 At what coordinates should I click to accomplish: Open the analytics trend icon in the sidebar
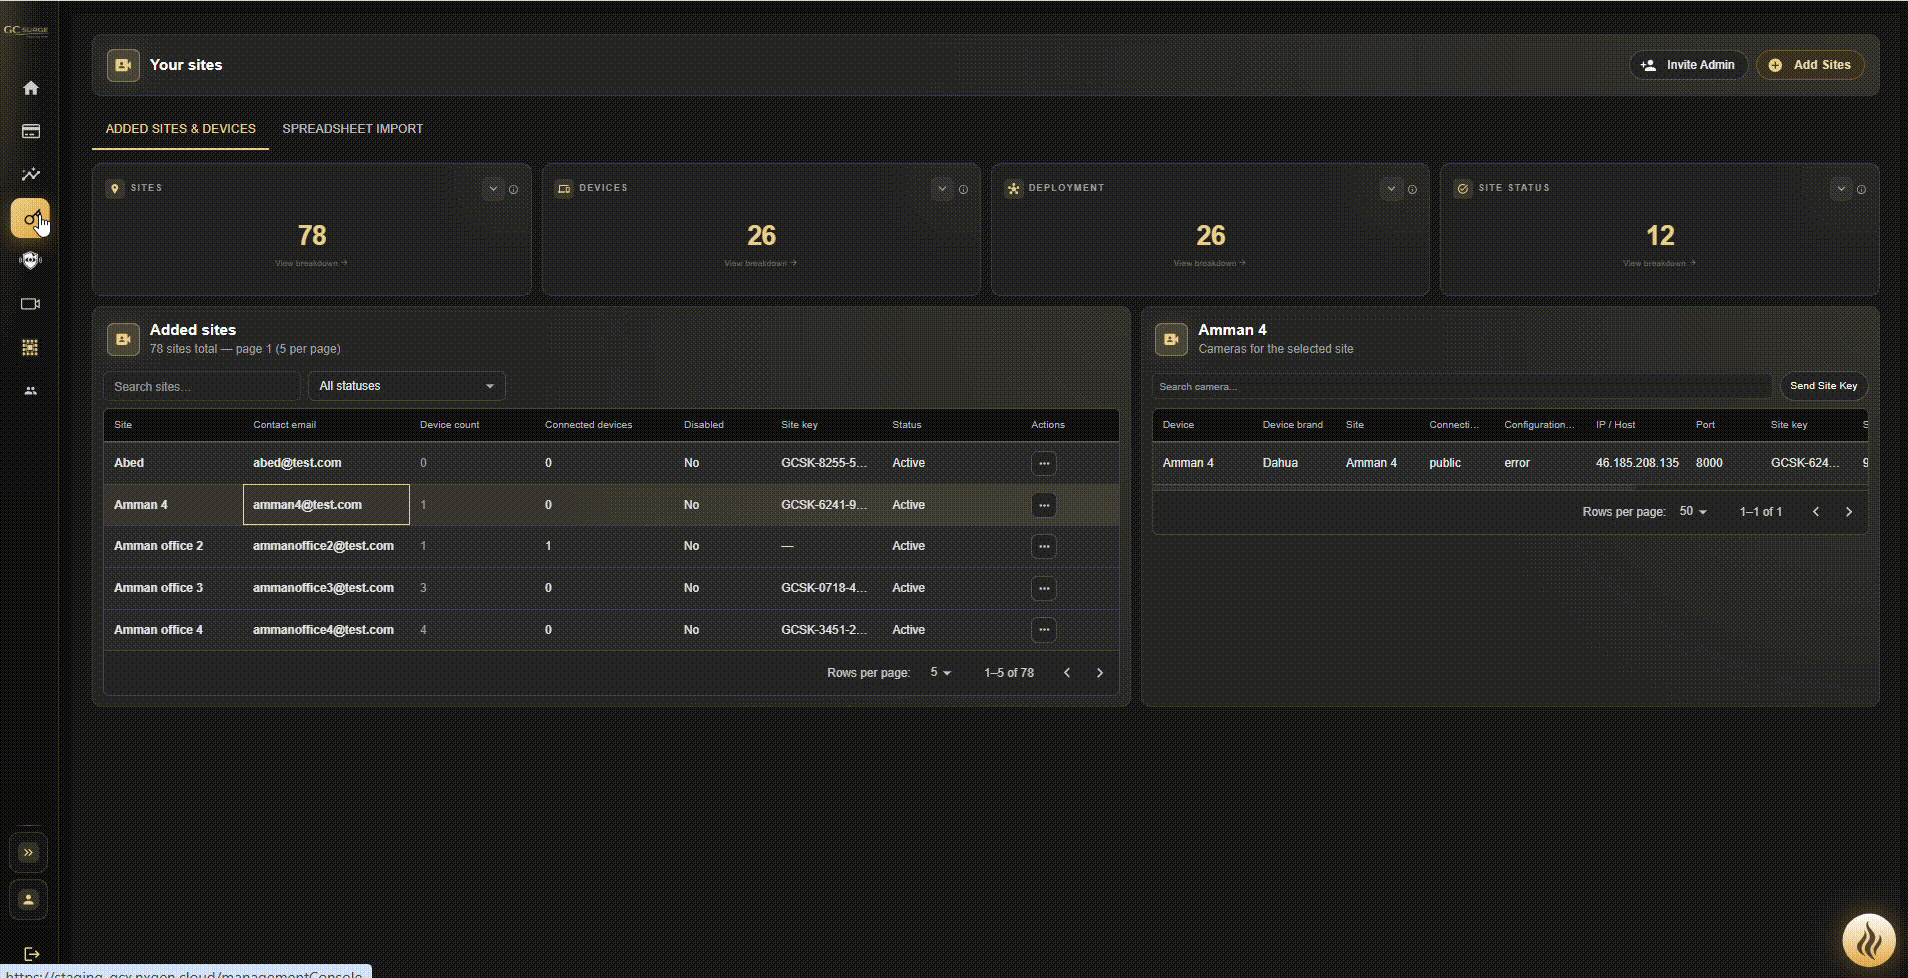tap(31, 174)
